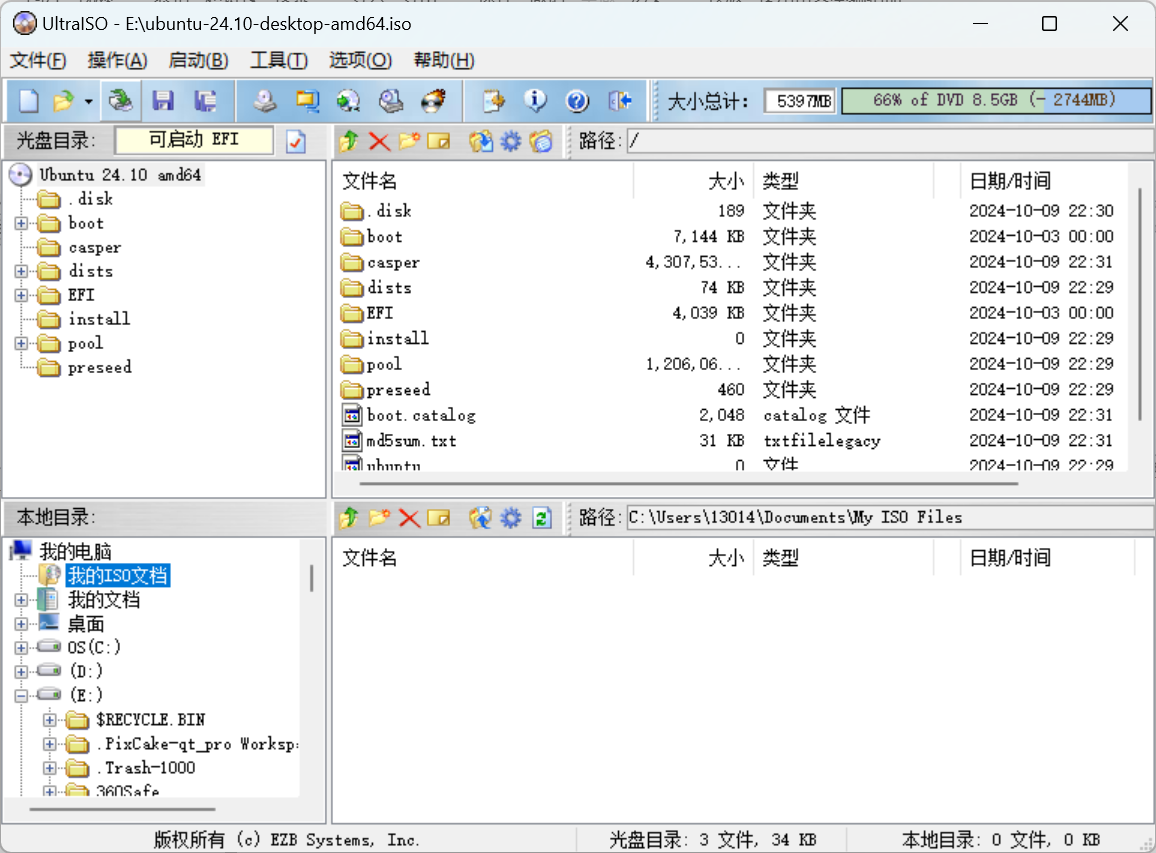Sort ISO file list by 大小 column

[693, 181]
